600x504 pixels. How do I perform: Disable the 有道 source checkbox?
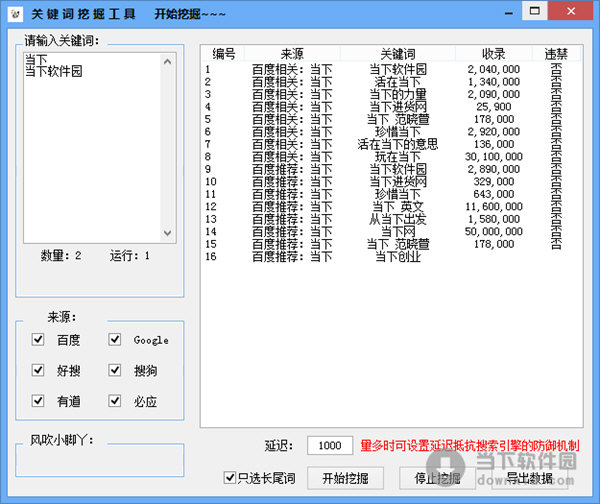(x=38, y=401)
